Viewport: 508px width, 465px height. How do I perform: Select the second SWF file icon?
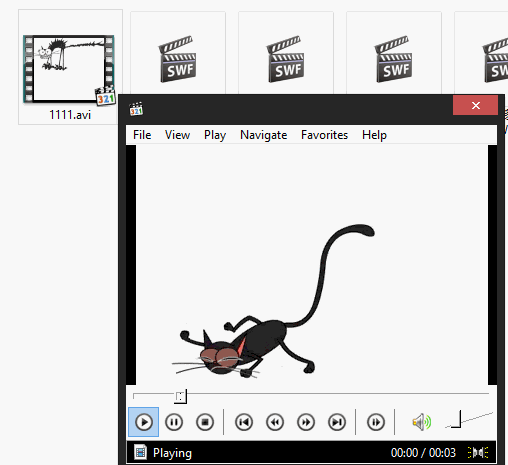(286, 59)
